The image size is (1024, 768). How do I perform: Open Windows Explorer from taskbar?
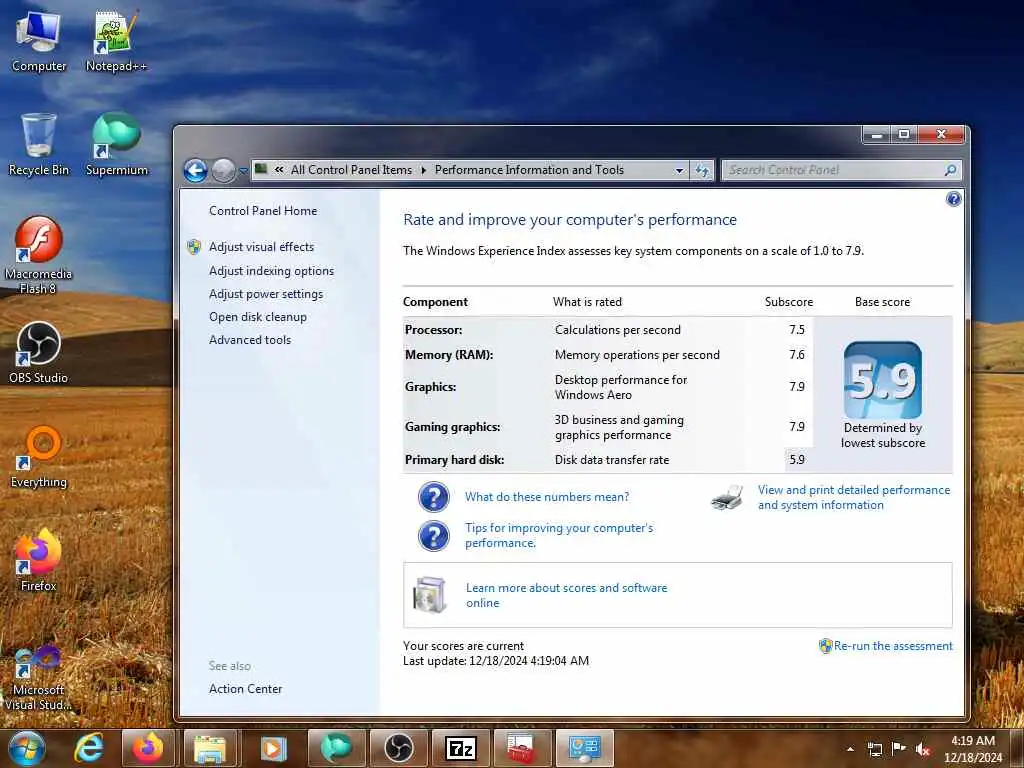pos(210,748)
